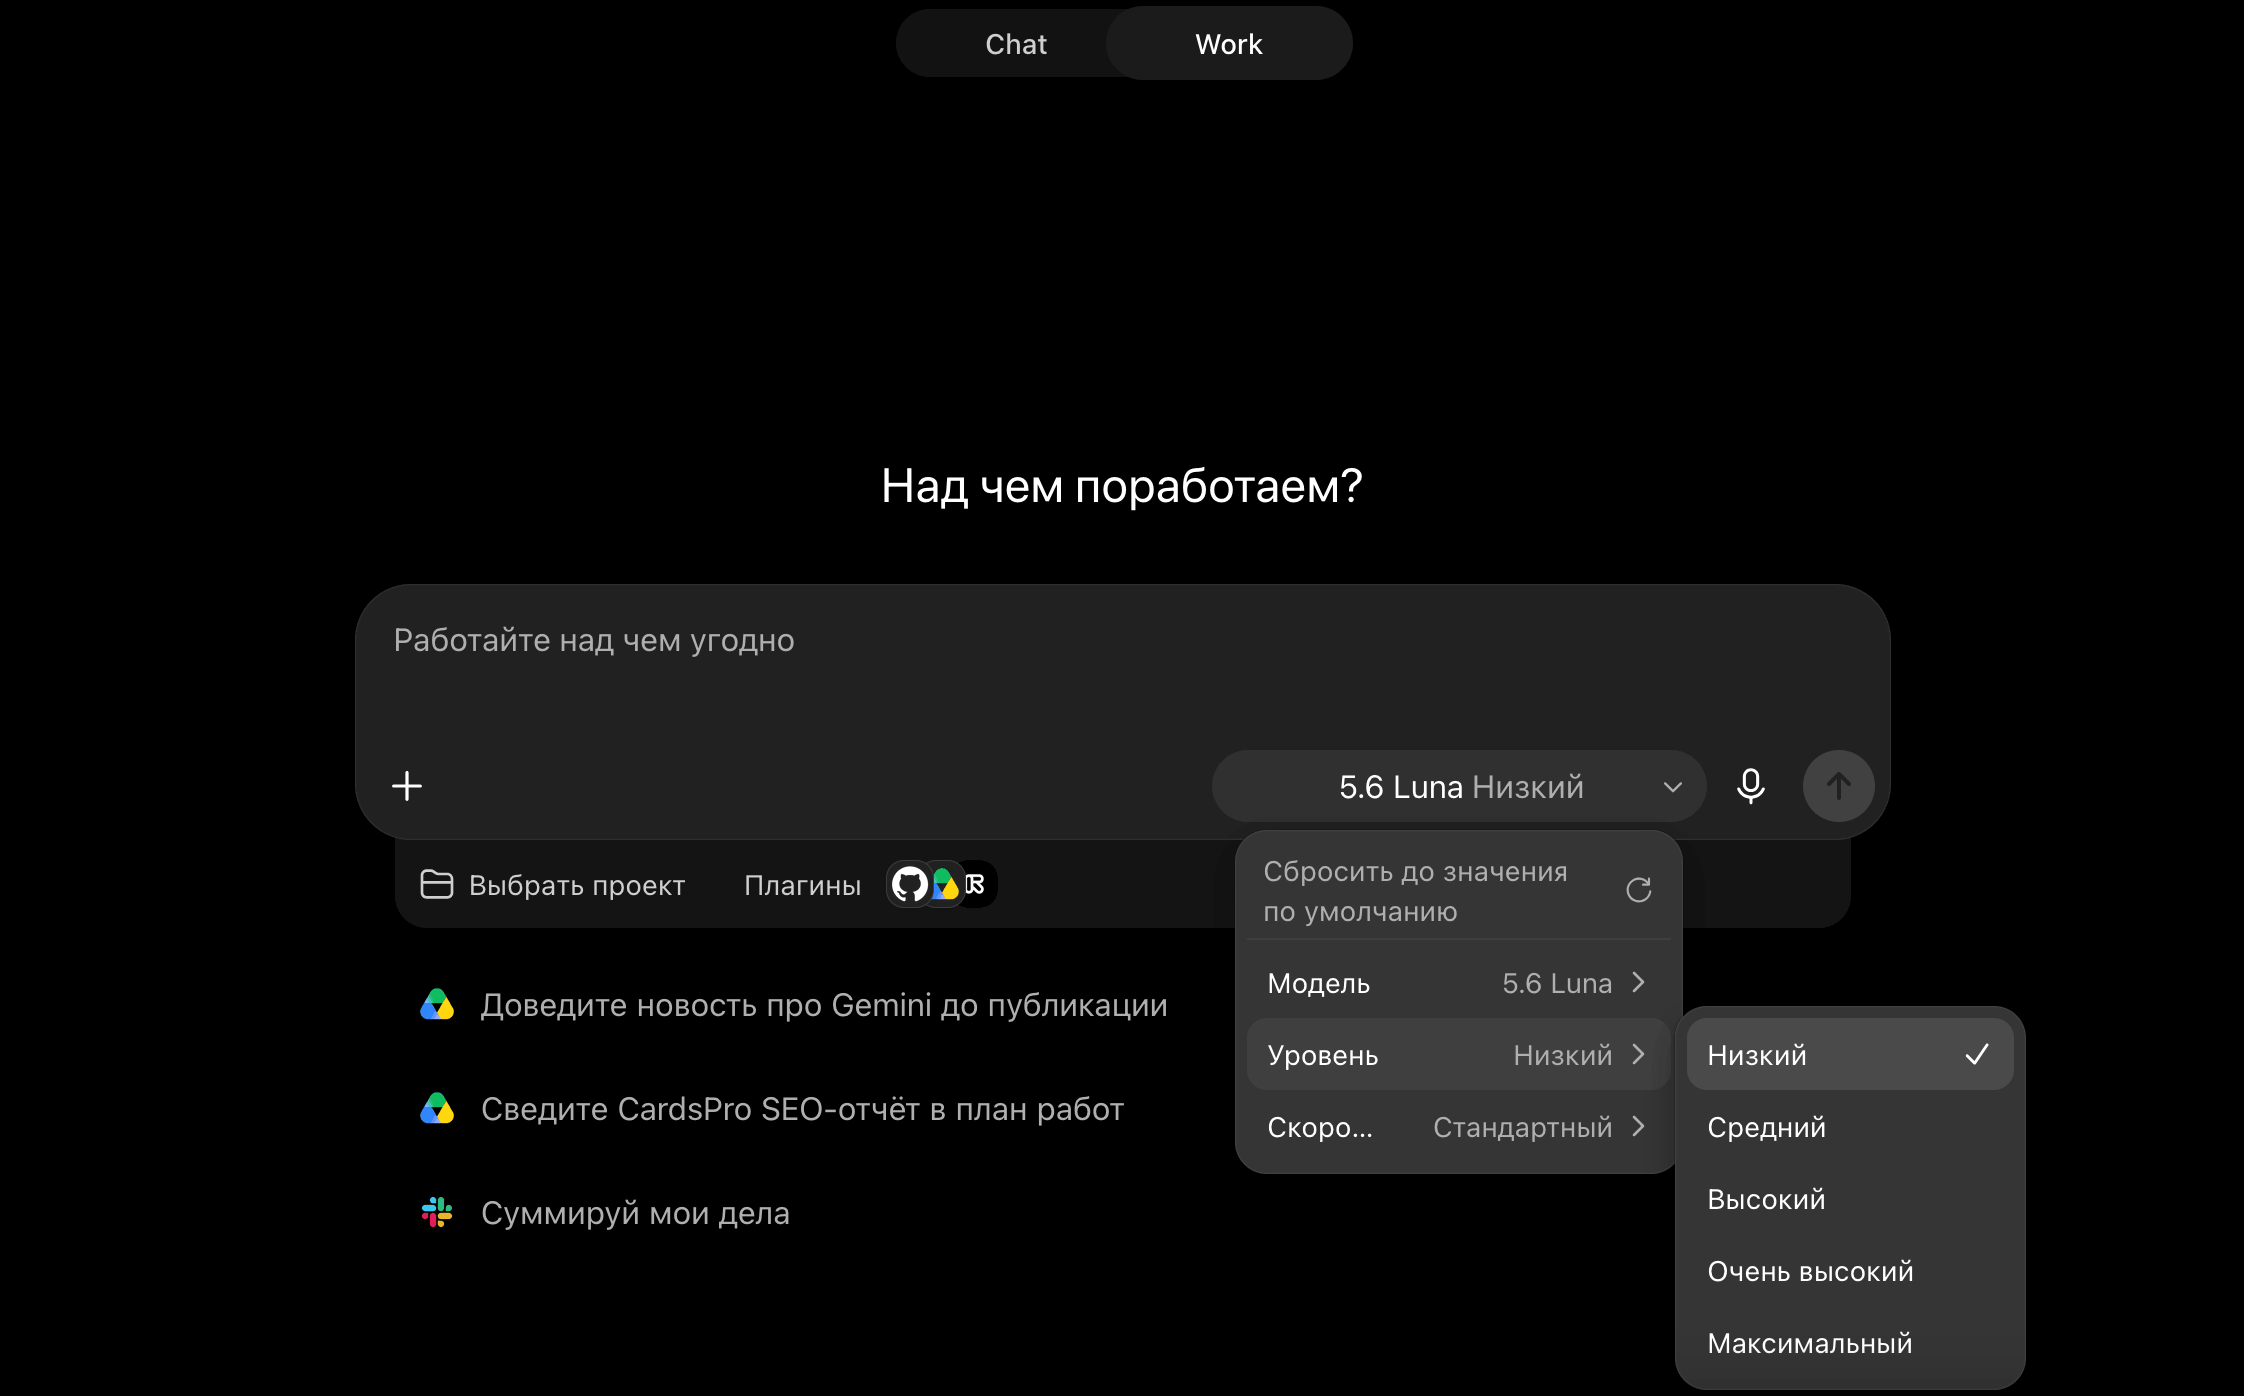Select the Максимальный level option
Viewport: 2244px width, 1396px height.
click(x=1849, y=1343)
